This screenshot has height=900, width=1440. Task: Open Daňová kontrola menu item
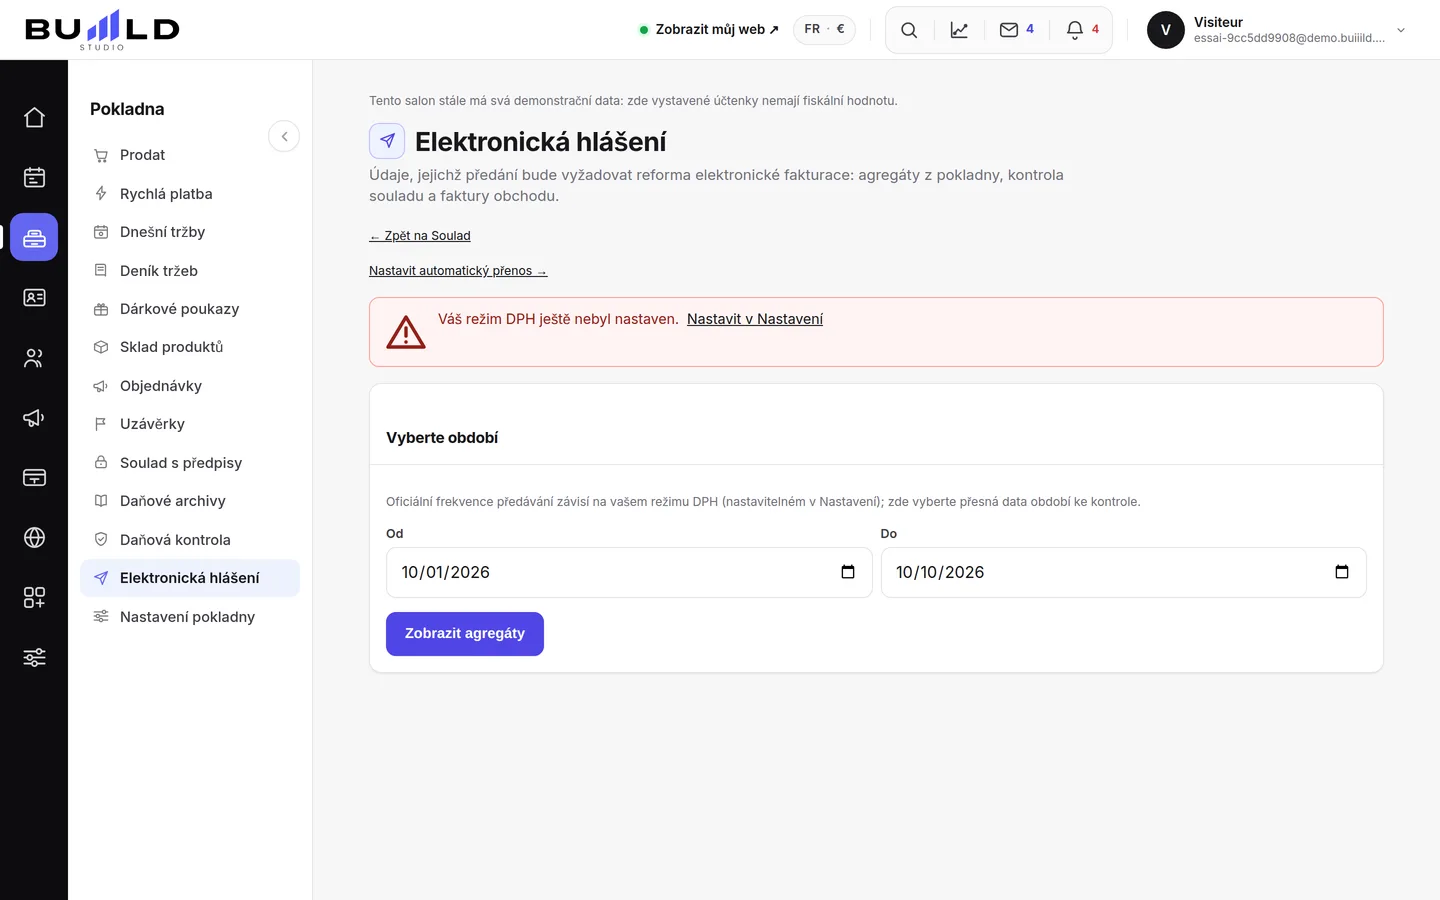pyautogui.click(x=190, y=540)
